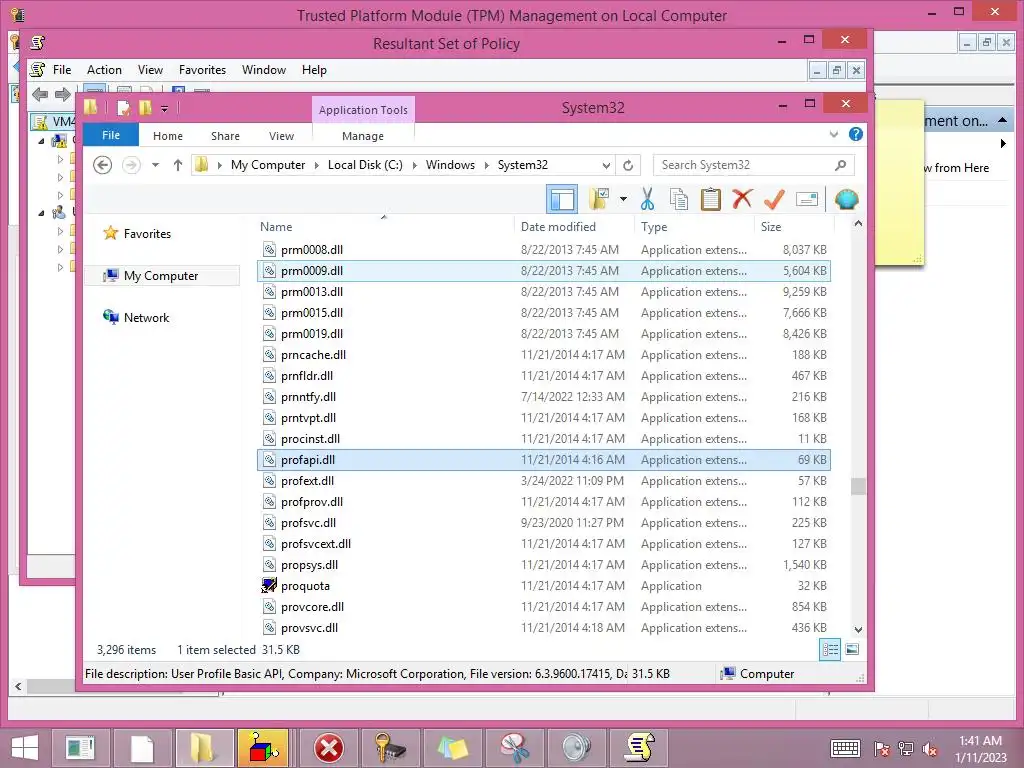The image size is (1024, 768).
Task: Open the Share ribbon tab
Action: coord(225,136)
